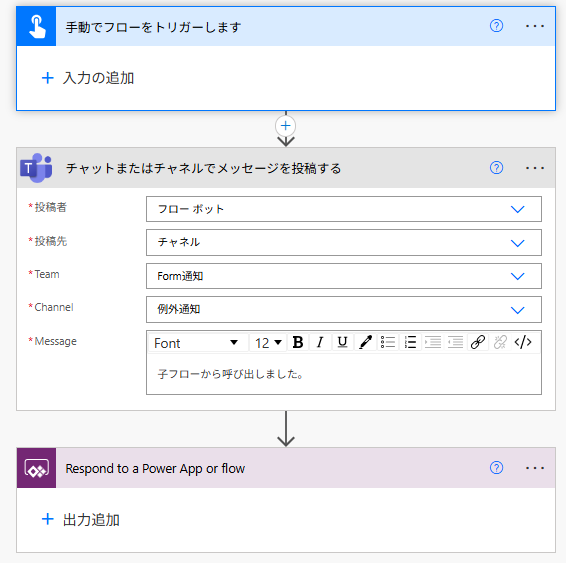Click the 例外通知 value in Channel field

(179, 309)
